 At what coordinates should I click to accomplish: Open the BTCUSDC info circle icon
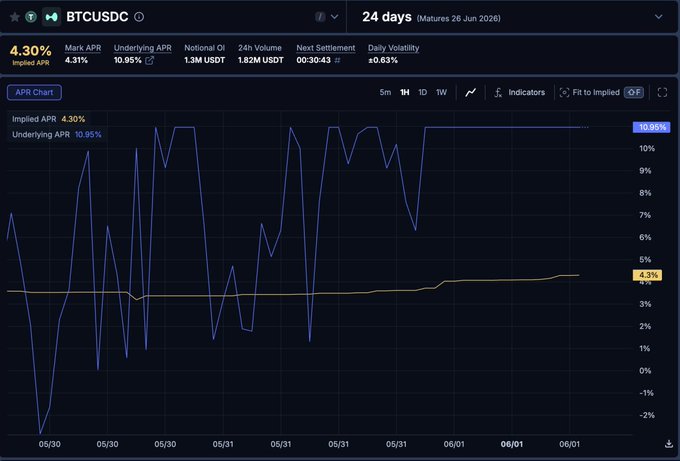[139, 17]
